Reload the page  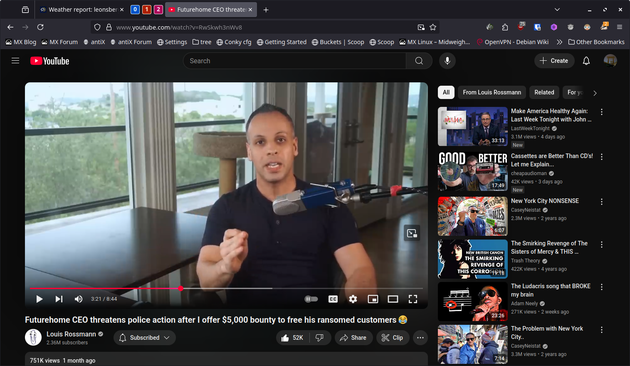tap(40, 27)
